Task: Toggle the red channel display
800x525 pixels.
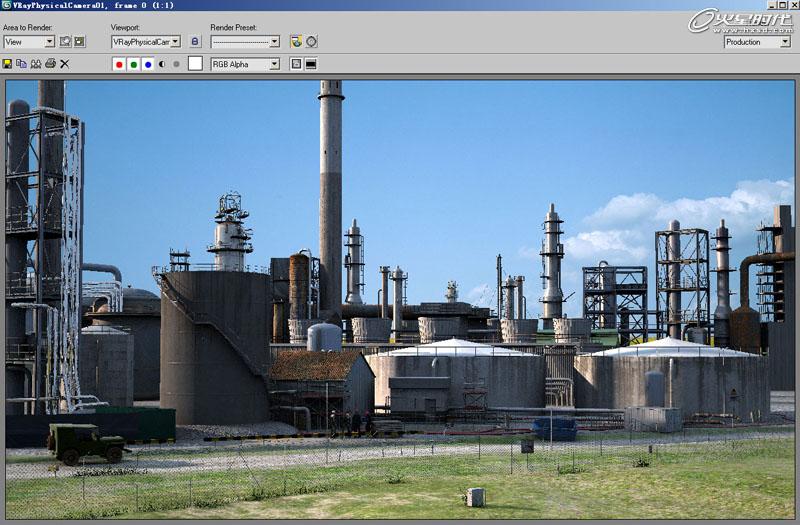Action: tap(119, 64)
